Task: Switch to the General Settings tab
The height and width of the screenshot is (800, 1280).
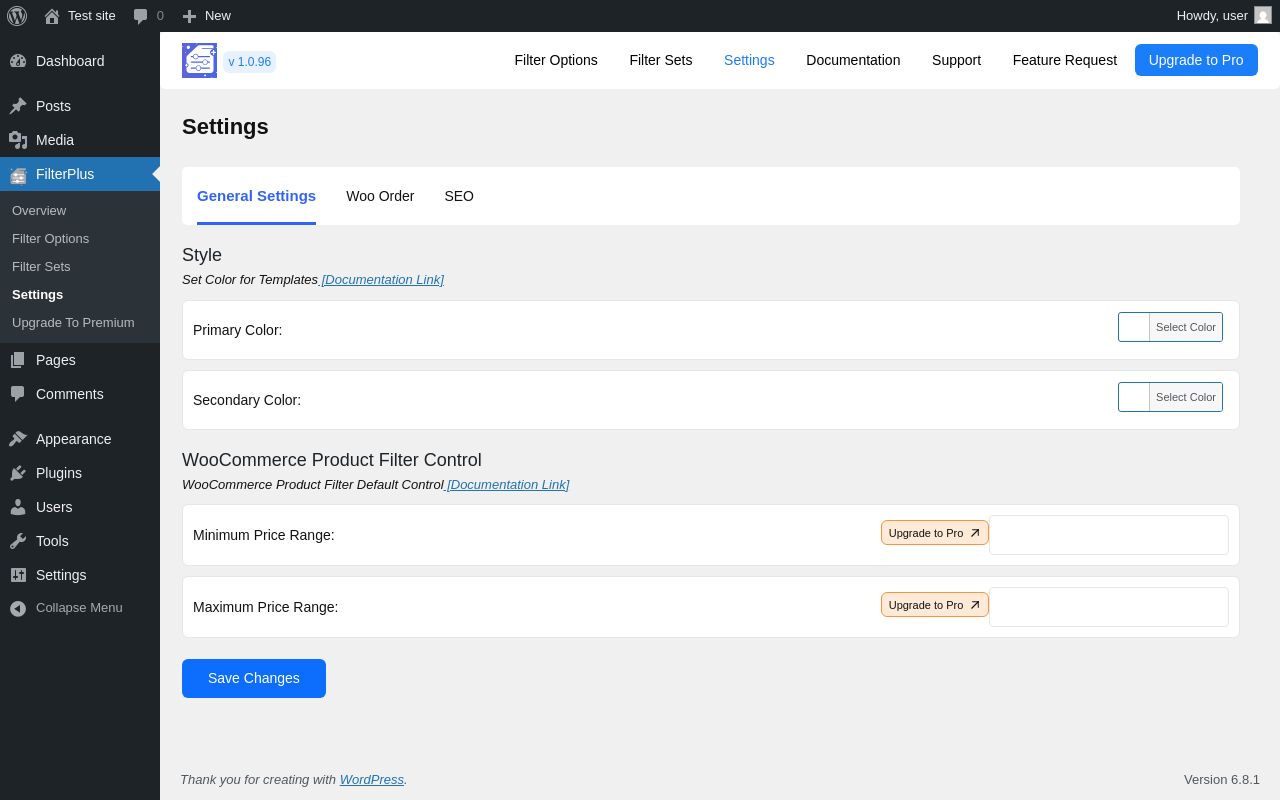Action: (x=256, y=196)
